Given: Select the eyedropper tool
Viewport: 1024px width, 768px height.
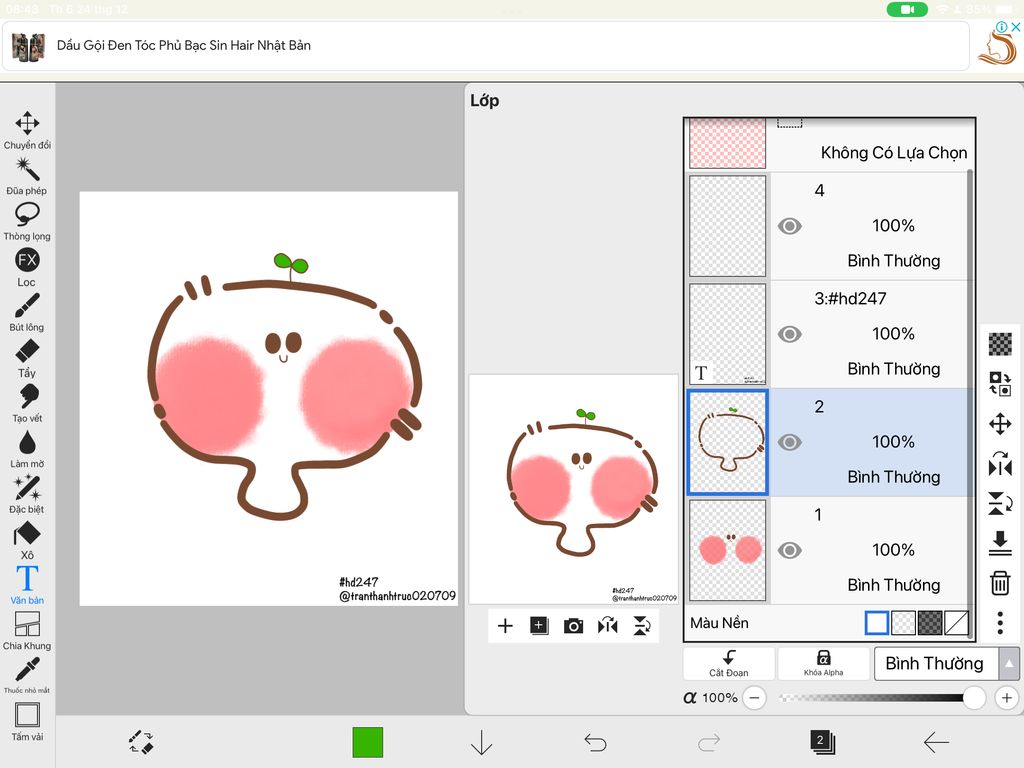Looking at the screenshot, I should coord(27,675).
